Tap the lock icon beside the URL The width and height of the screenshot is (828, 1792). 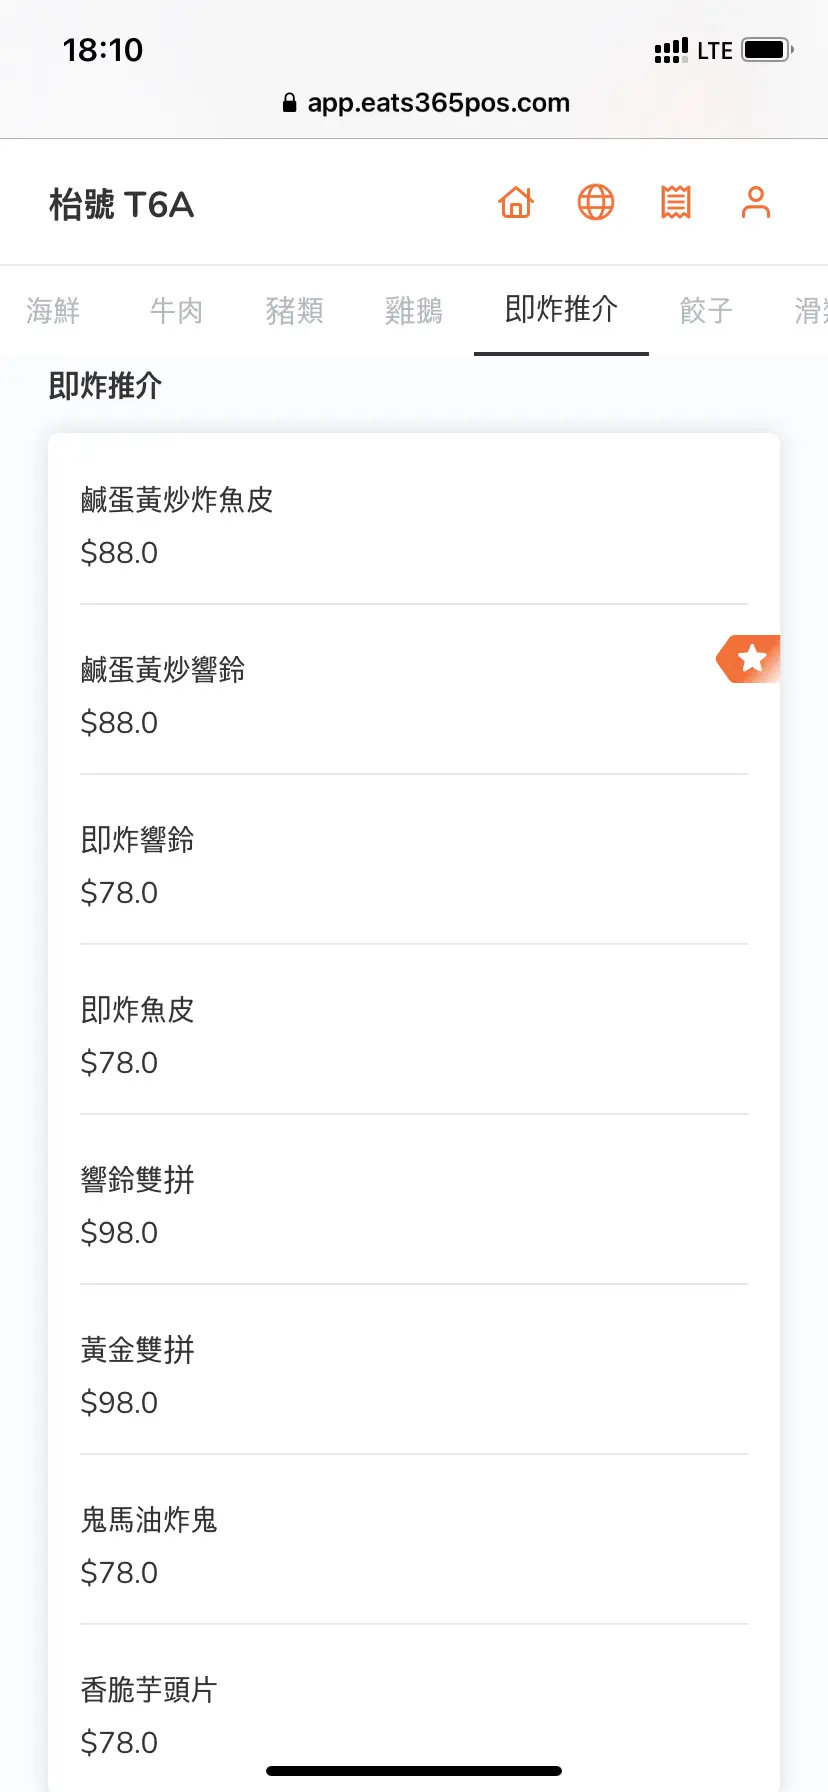289,103
